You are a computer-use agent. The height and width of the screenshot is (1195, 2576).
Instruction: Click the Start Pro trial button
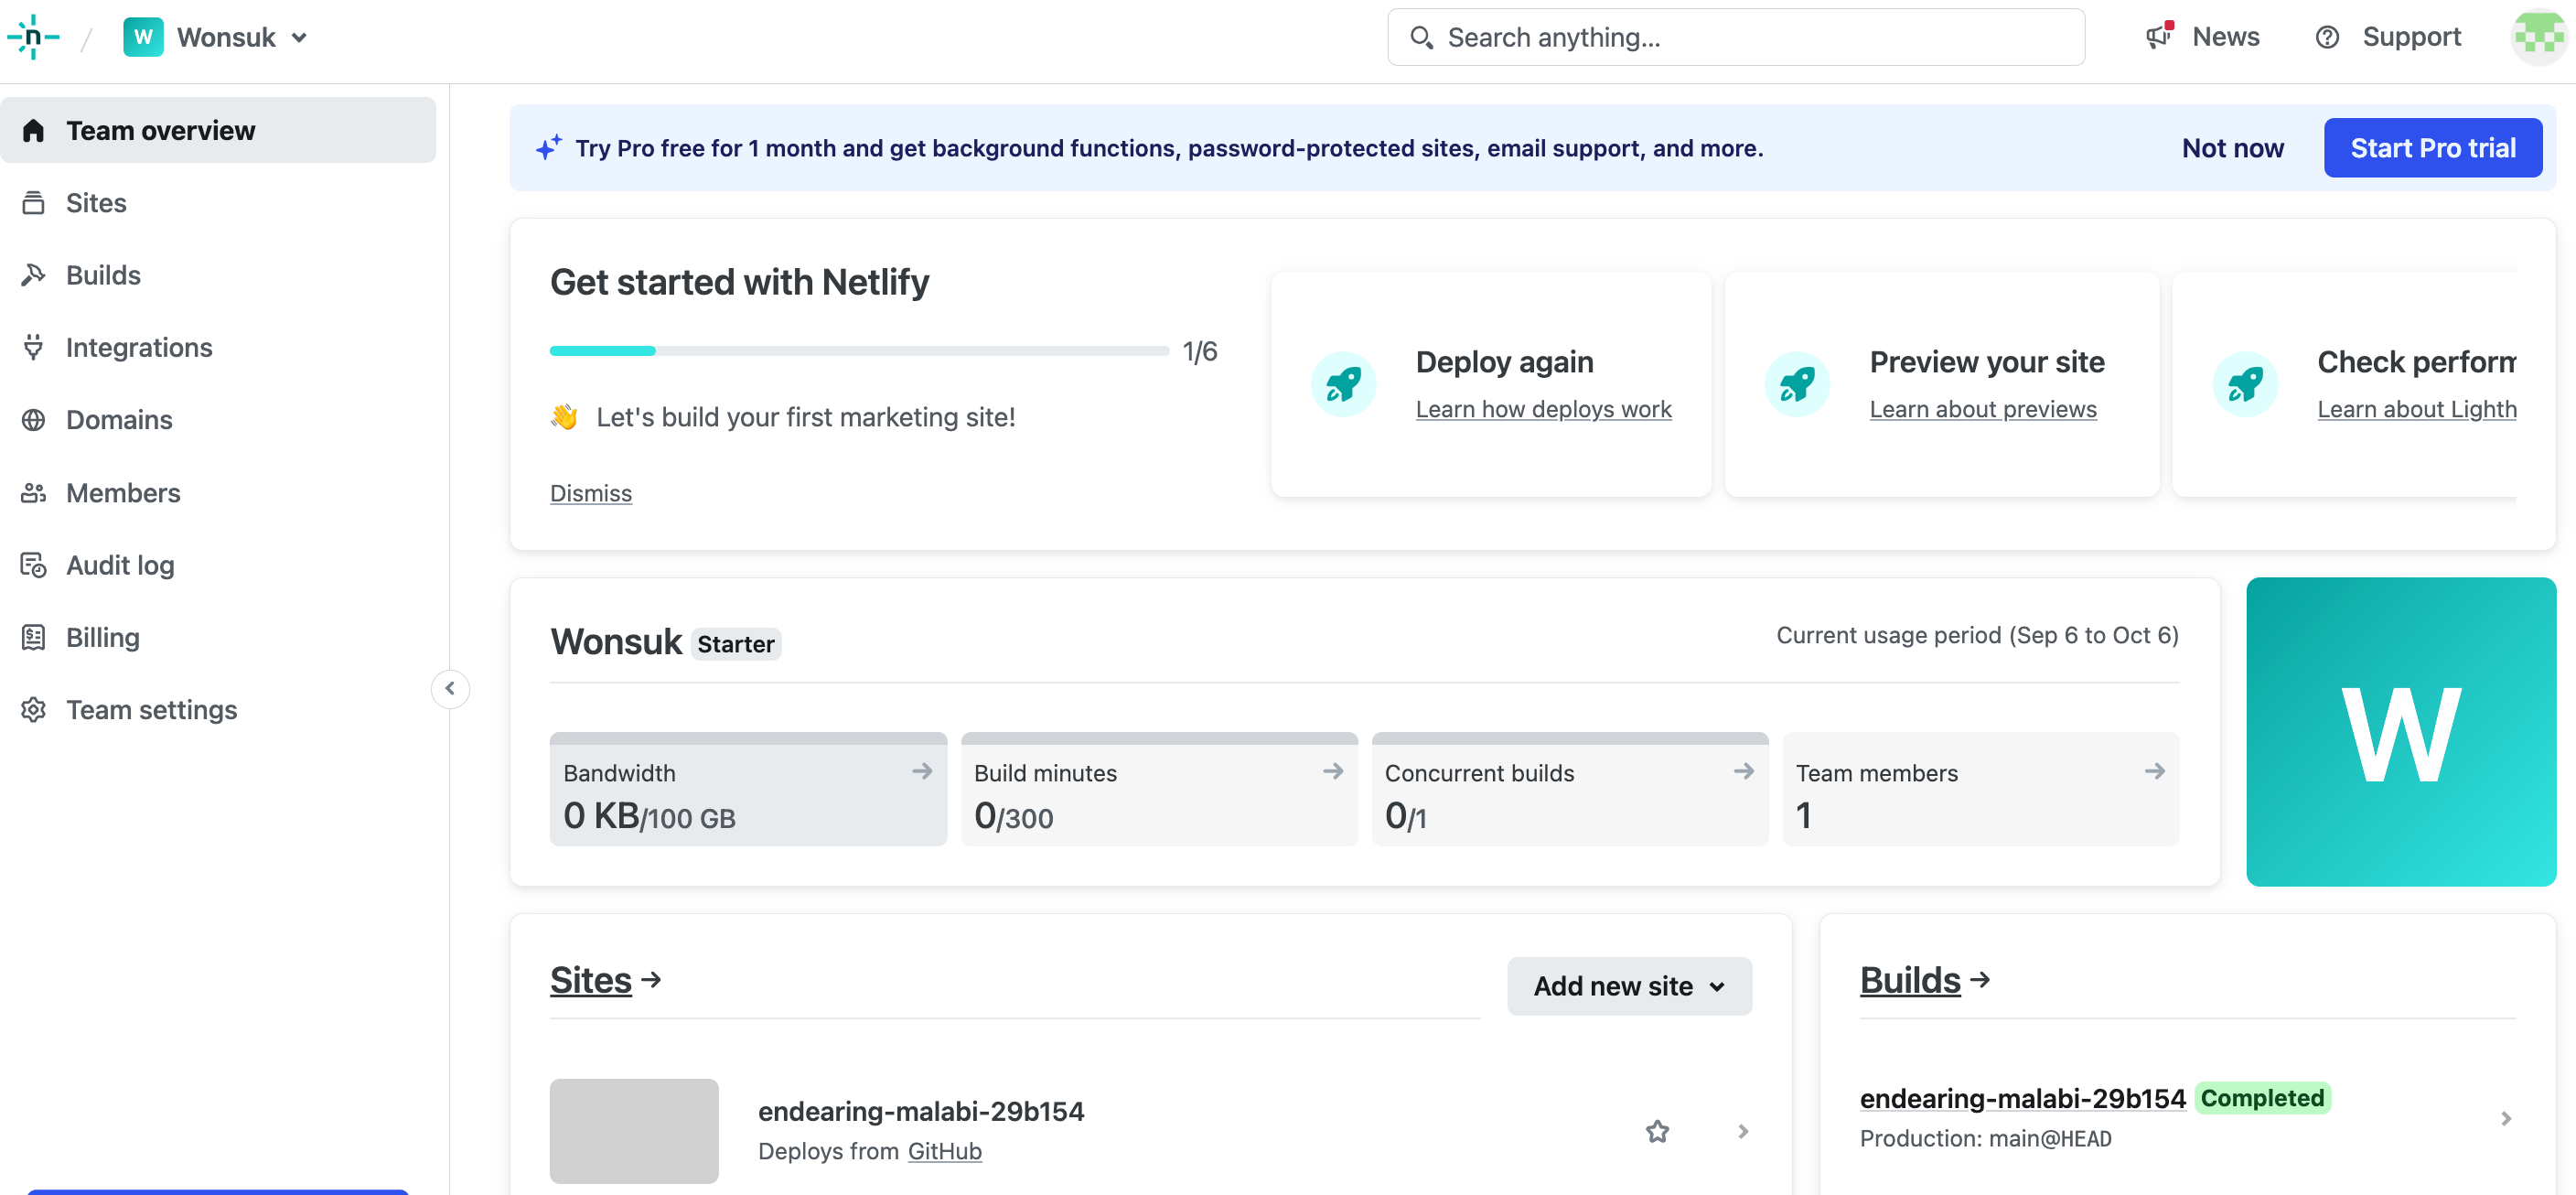2432,148
